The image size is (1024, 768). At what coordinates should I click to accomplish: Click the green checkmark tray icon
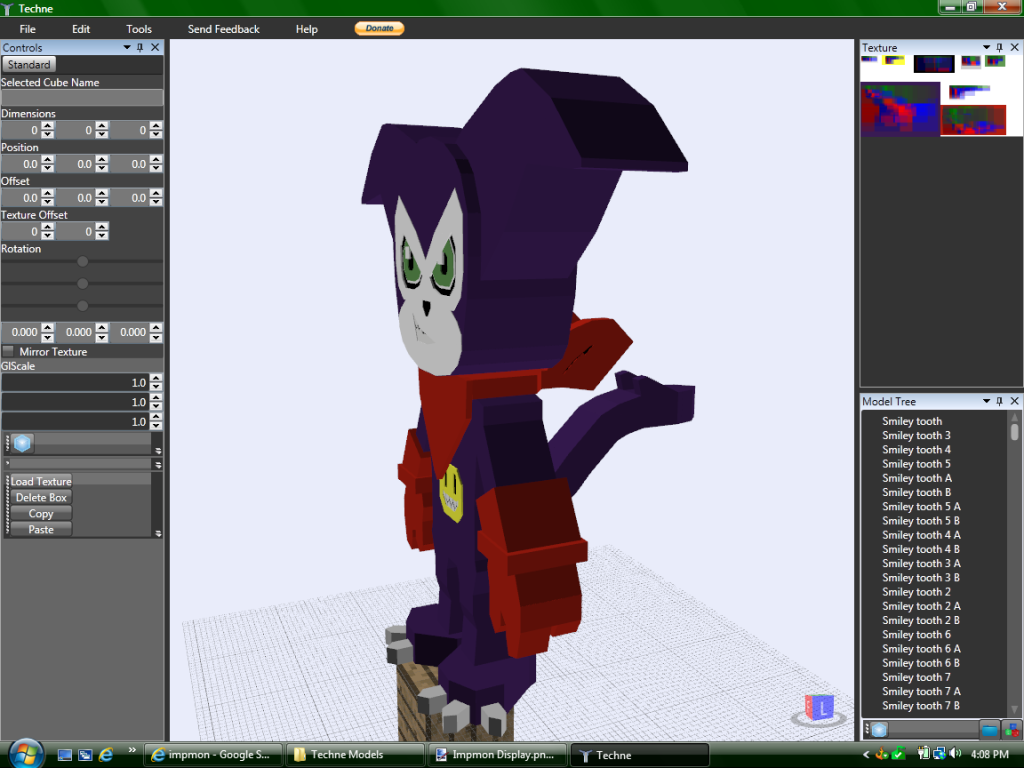pyautogui.click(x=899, y=754)
